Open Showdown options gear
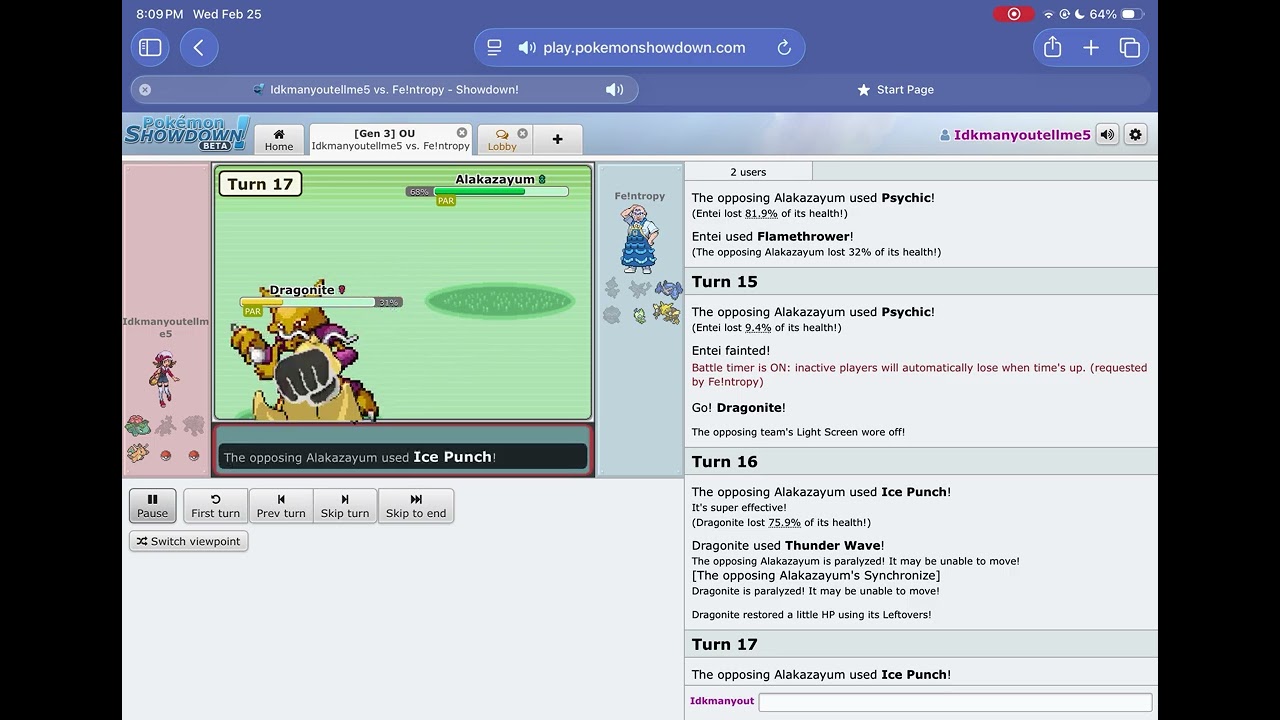 click(1135, 134)
